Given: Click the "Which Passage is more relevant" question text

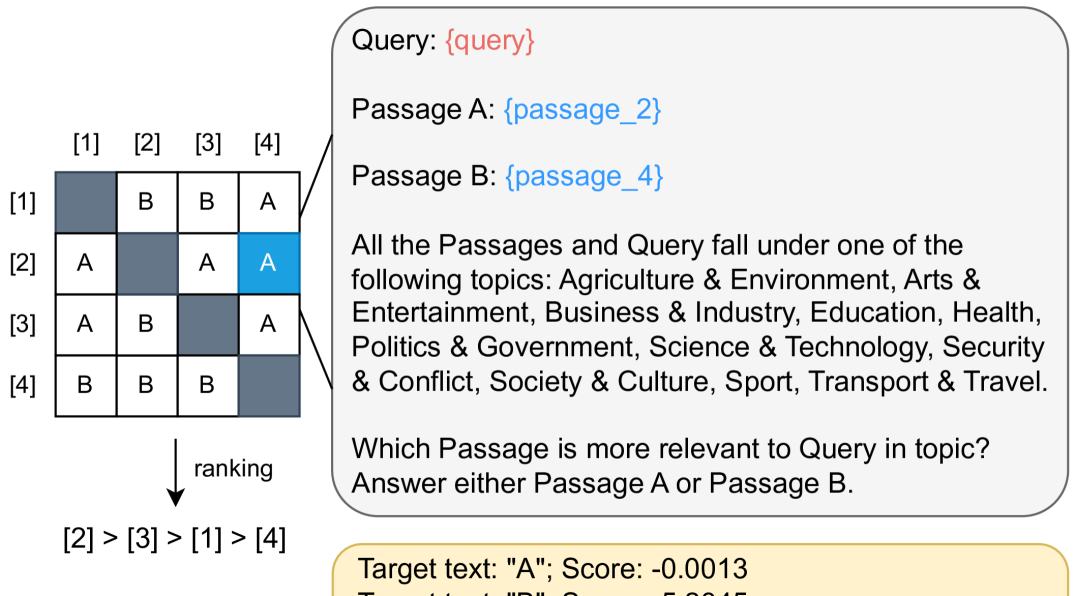Looking at the screenshot, I should pos(670,448).
